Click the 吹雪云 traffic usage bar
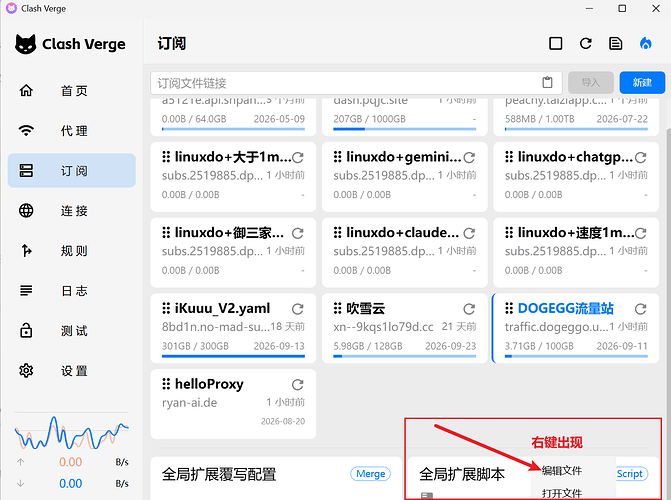The width and height of the screenshot is (671, 500). tap(405, 356)
